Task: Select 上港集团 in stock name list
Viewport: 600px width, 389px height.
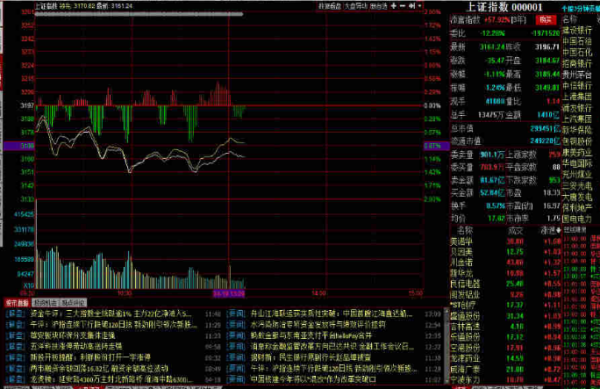Action: [577, 97]
